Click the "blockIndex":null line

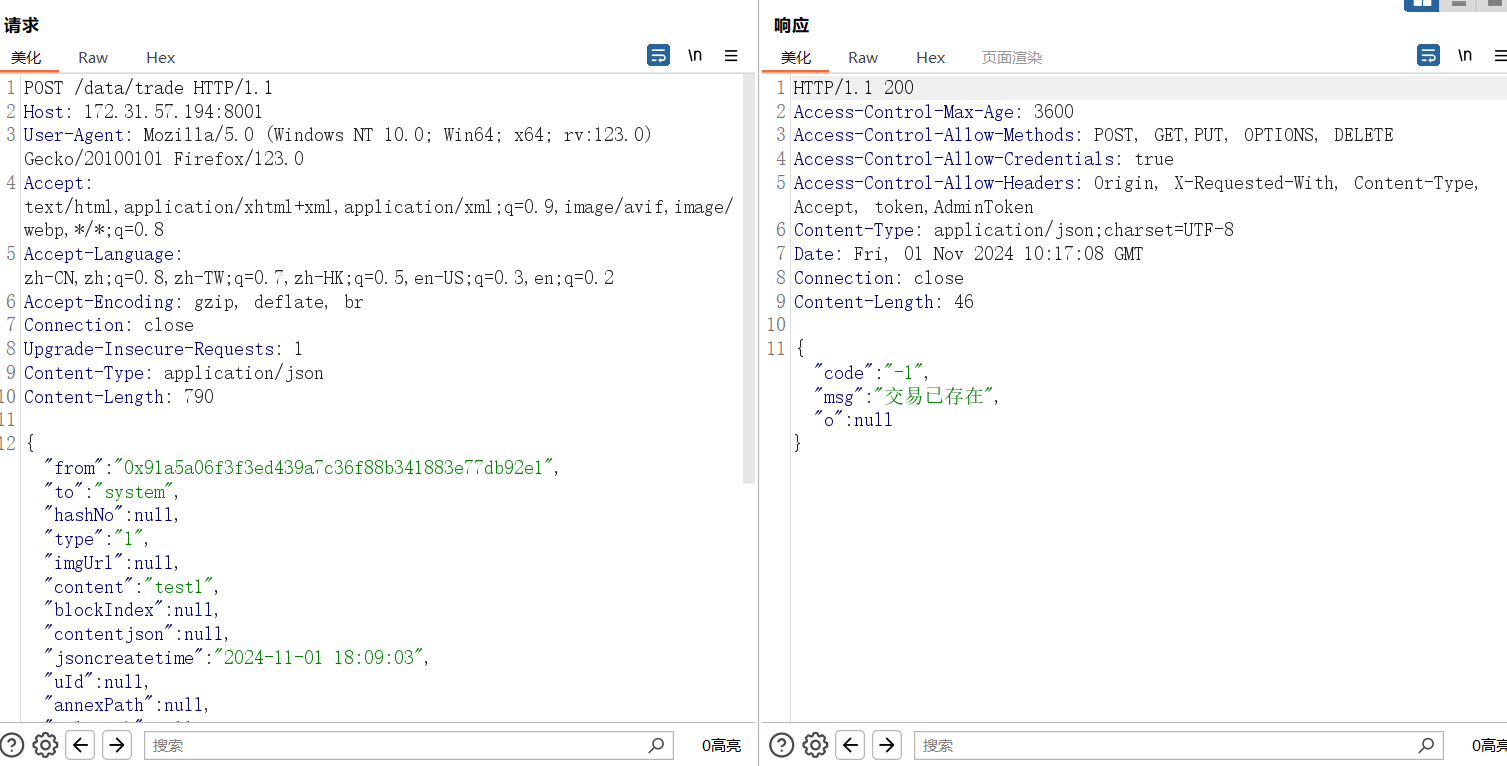click(131, 610)
